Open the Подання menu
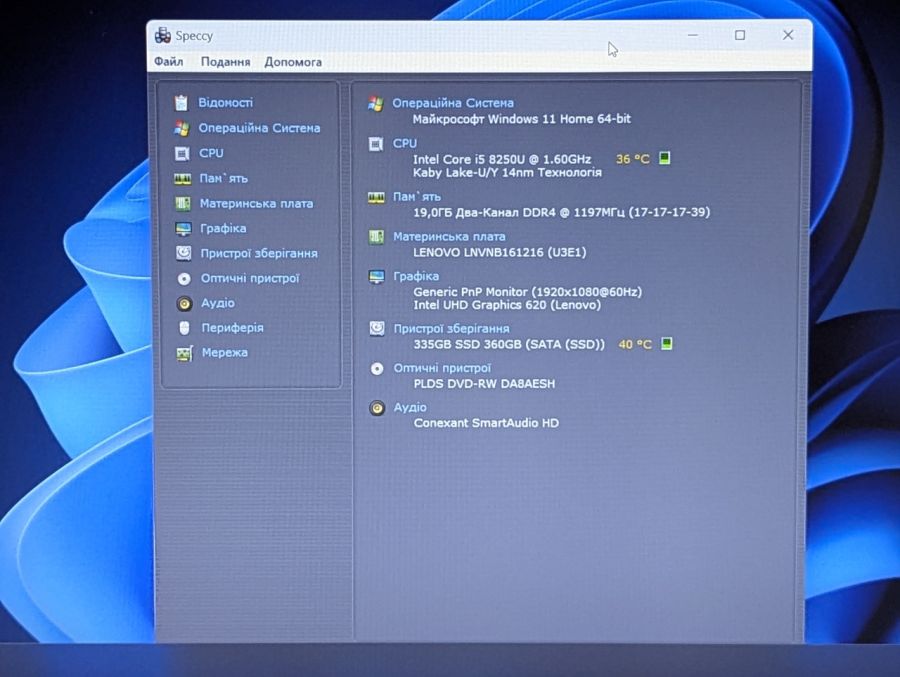900x677 pixels. [225, 62]
